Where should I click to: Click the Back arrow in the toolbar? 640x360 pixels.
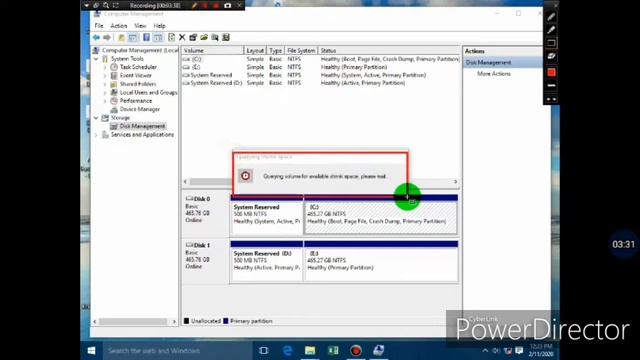pyautogui.click(x=96, y=38)
